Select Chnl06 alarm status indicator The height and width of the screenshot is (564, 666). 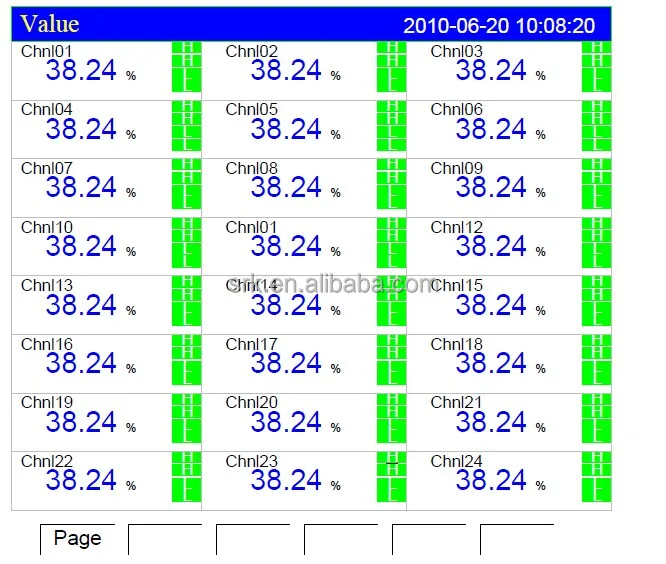click(596, 126)
